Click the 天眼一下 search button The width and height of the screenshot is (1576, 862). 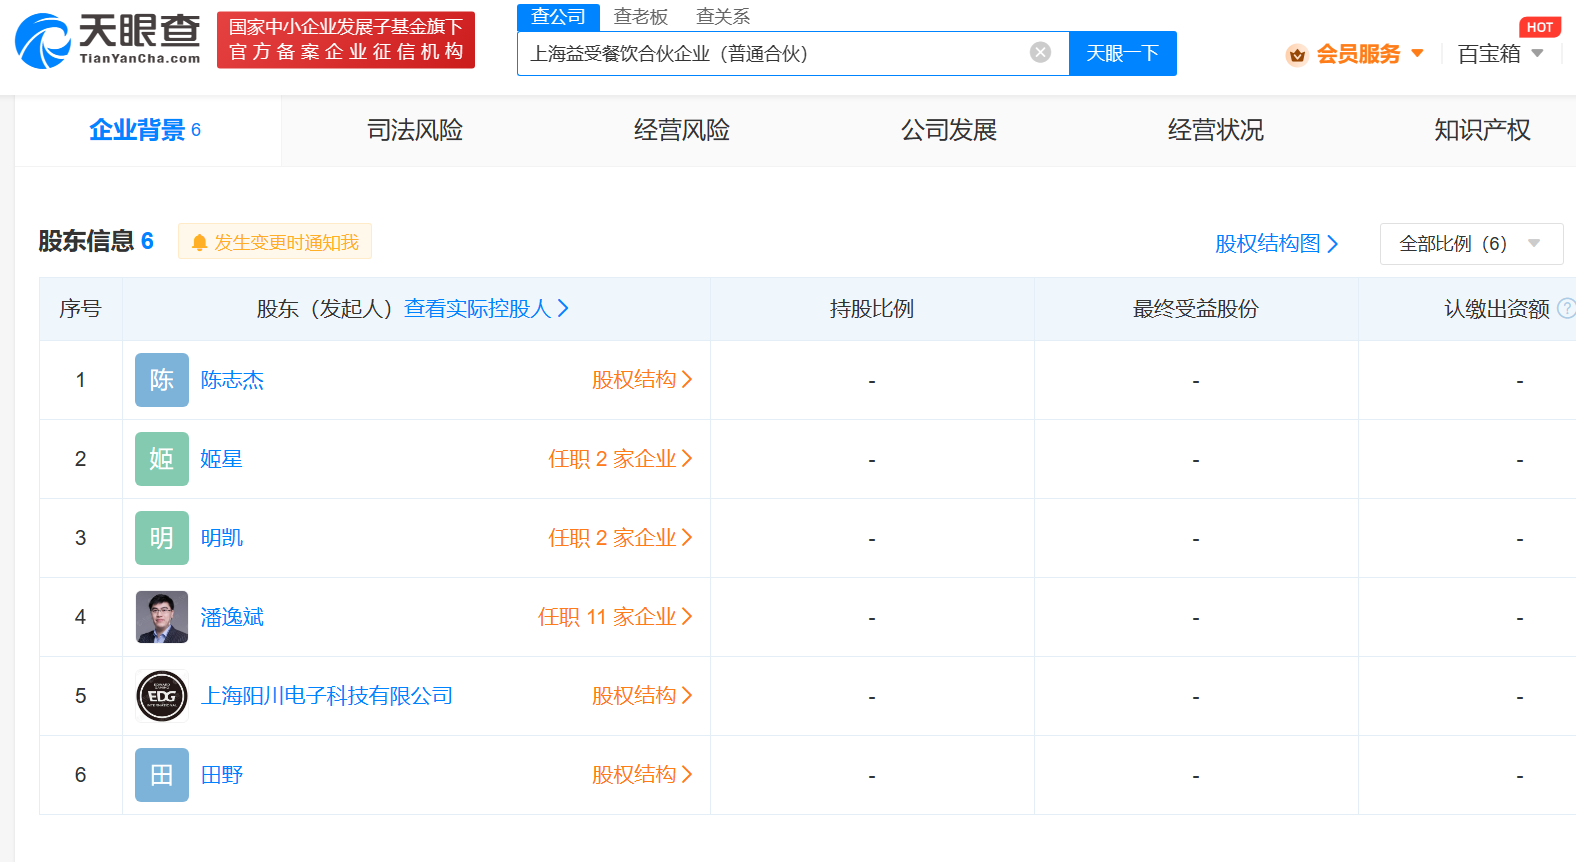click(x=1122, y=53)
